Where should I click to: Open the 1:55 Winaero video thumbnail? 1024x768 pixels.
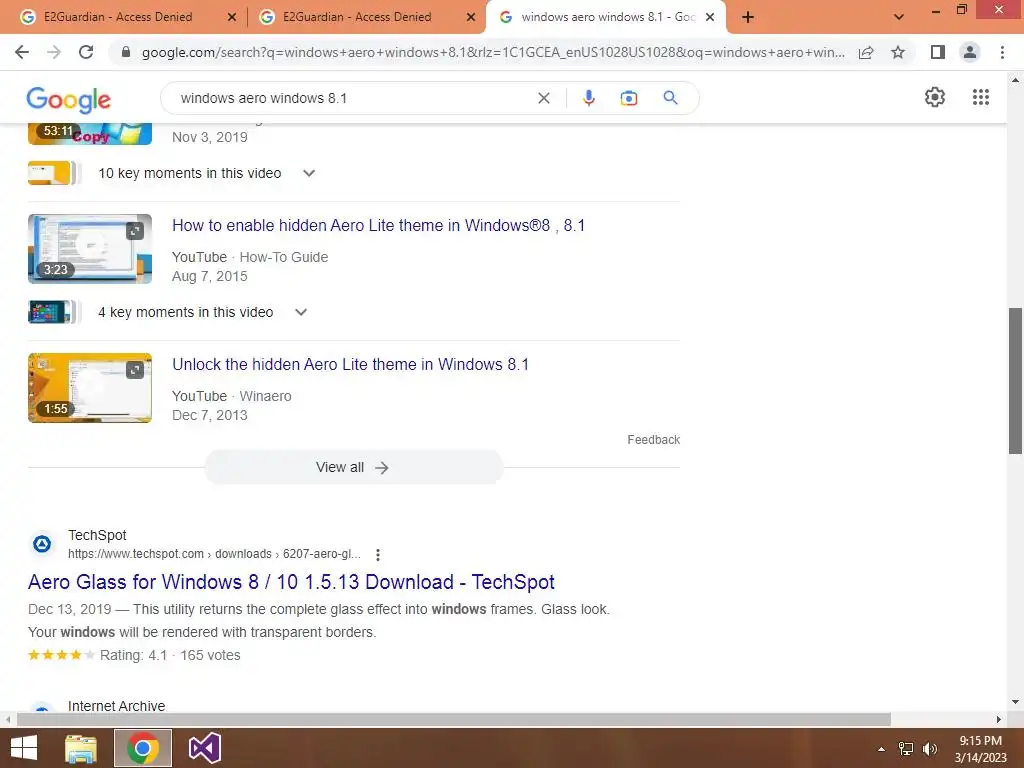[90, 388]
